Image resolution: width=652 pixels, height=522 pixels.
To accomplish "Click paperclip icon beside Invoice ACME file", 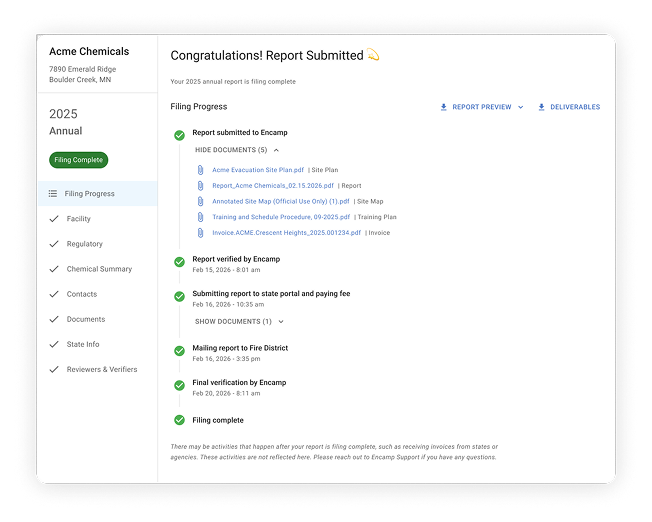I will click(201, 232).
